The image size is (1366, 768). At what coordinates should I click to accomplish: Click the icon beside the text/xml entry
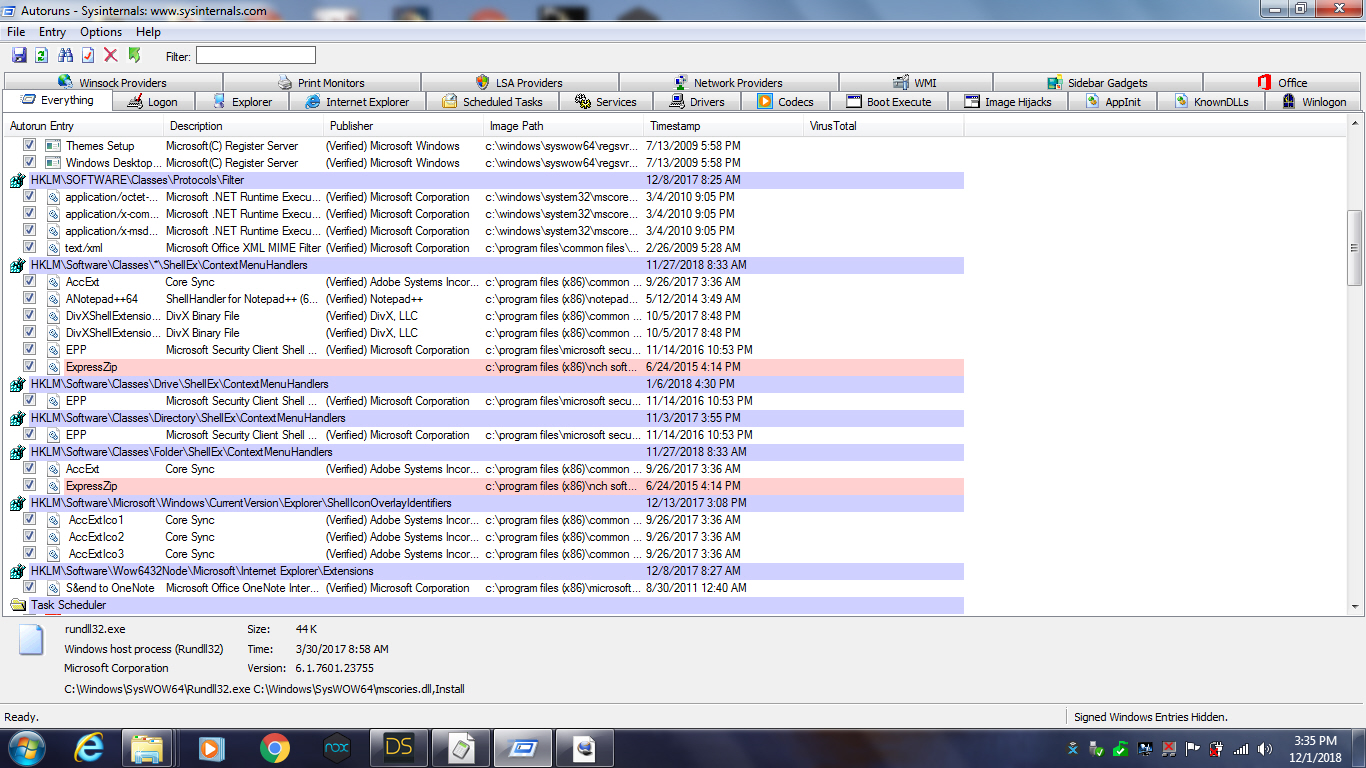pyautogui.click(x=54, y=248)
